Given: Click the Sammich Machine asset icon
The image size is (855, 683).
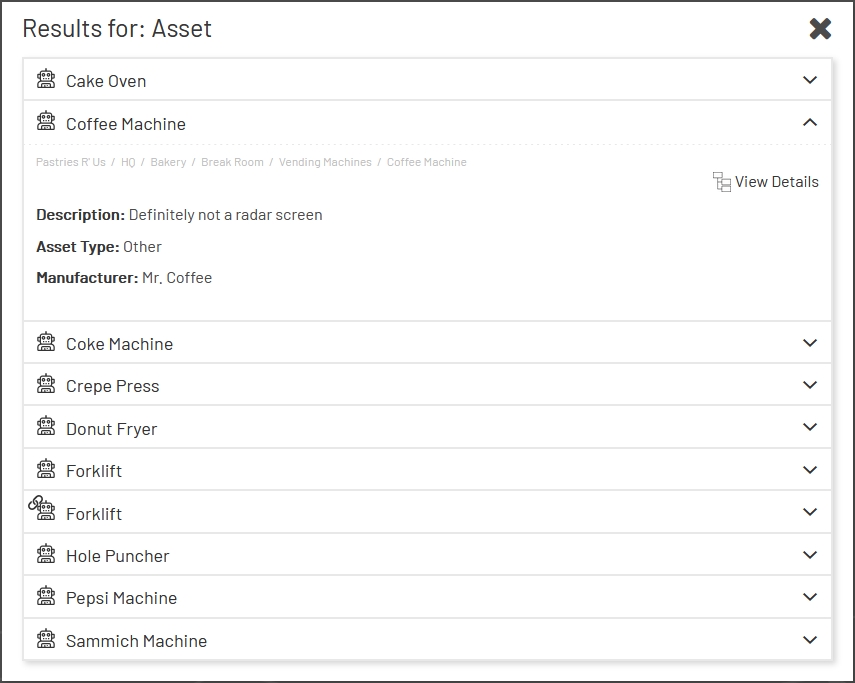Looking at the screenshot, I should [46, 640].
